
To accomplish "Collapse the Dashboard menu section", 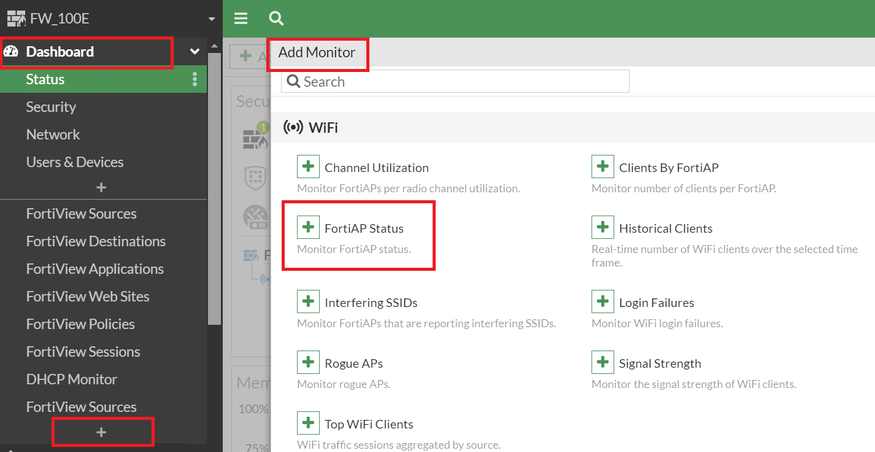I will click(195, 52).
